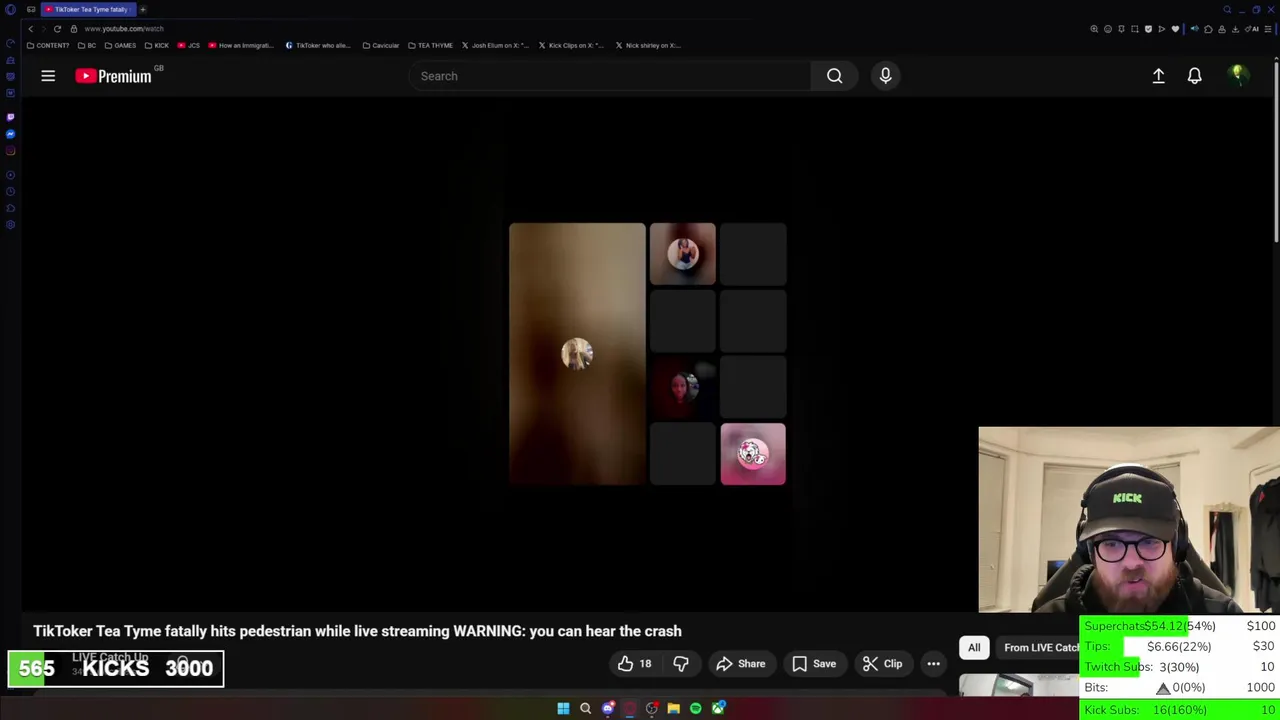Like the video with 18 likes
This screenshot has width=1280, height=720.
[x=634, y=664]
